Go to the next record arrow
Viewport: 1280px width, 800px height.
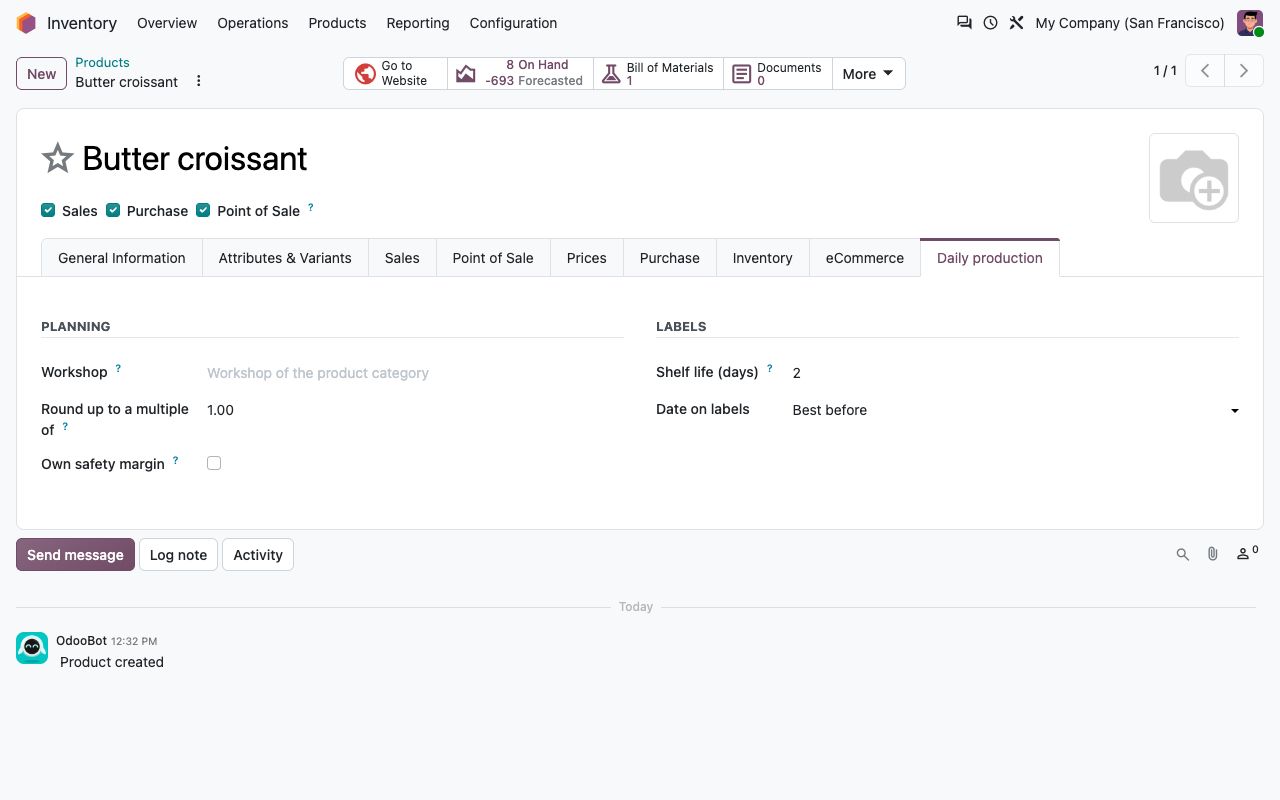1244,71
